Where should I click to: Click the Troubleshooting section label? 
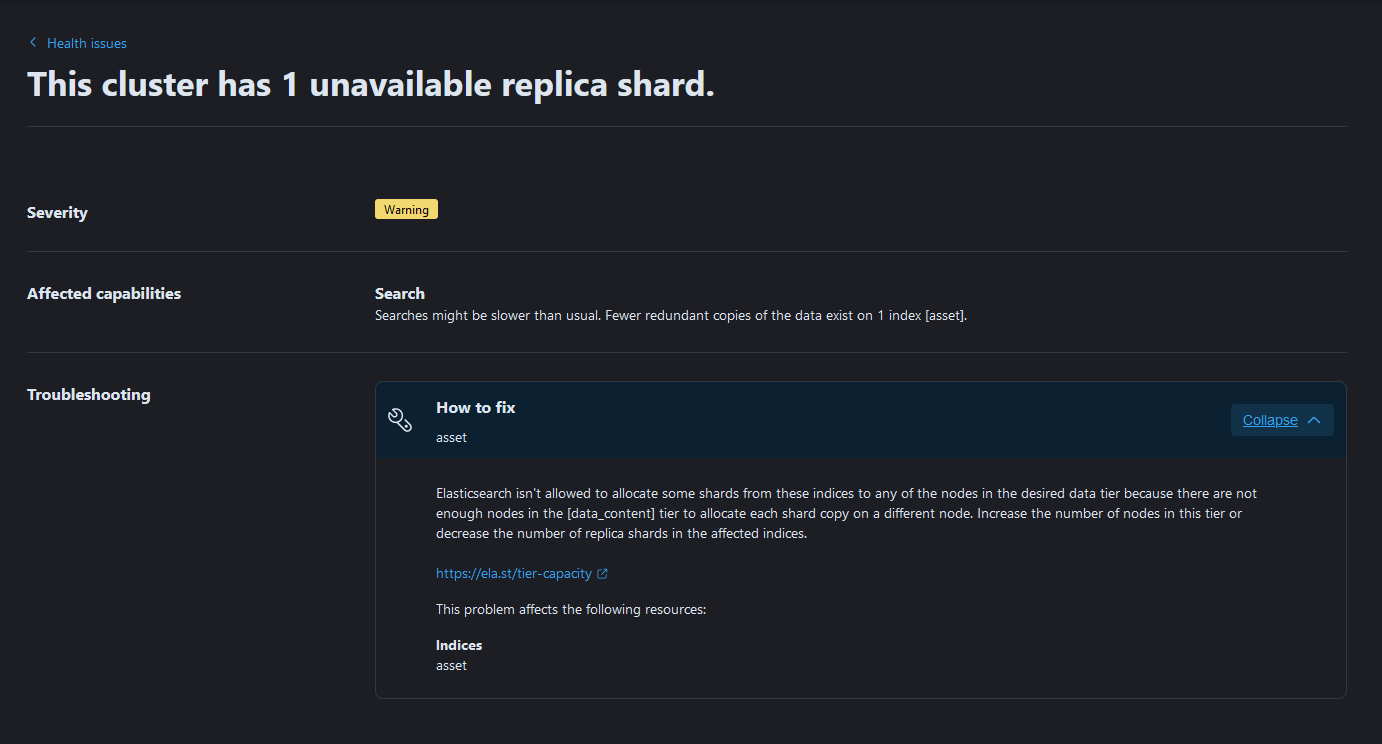89,395
